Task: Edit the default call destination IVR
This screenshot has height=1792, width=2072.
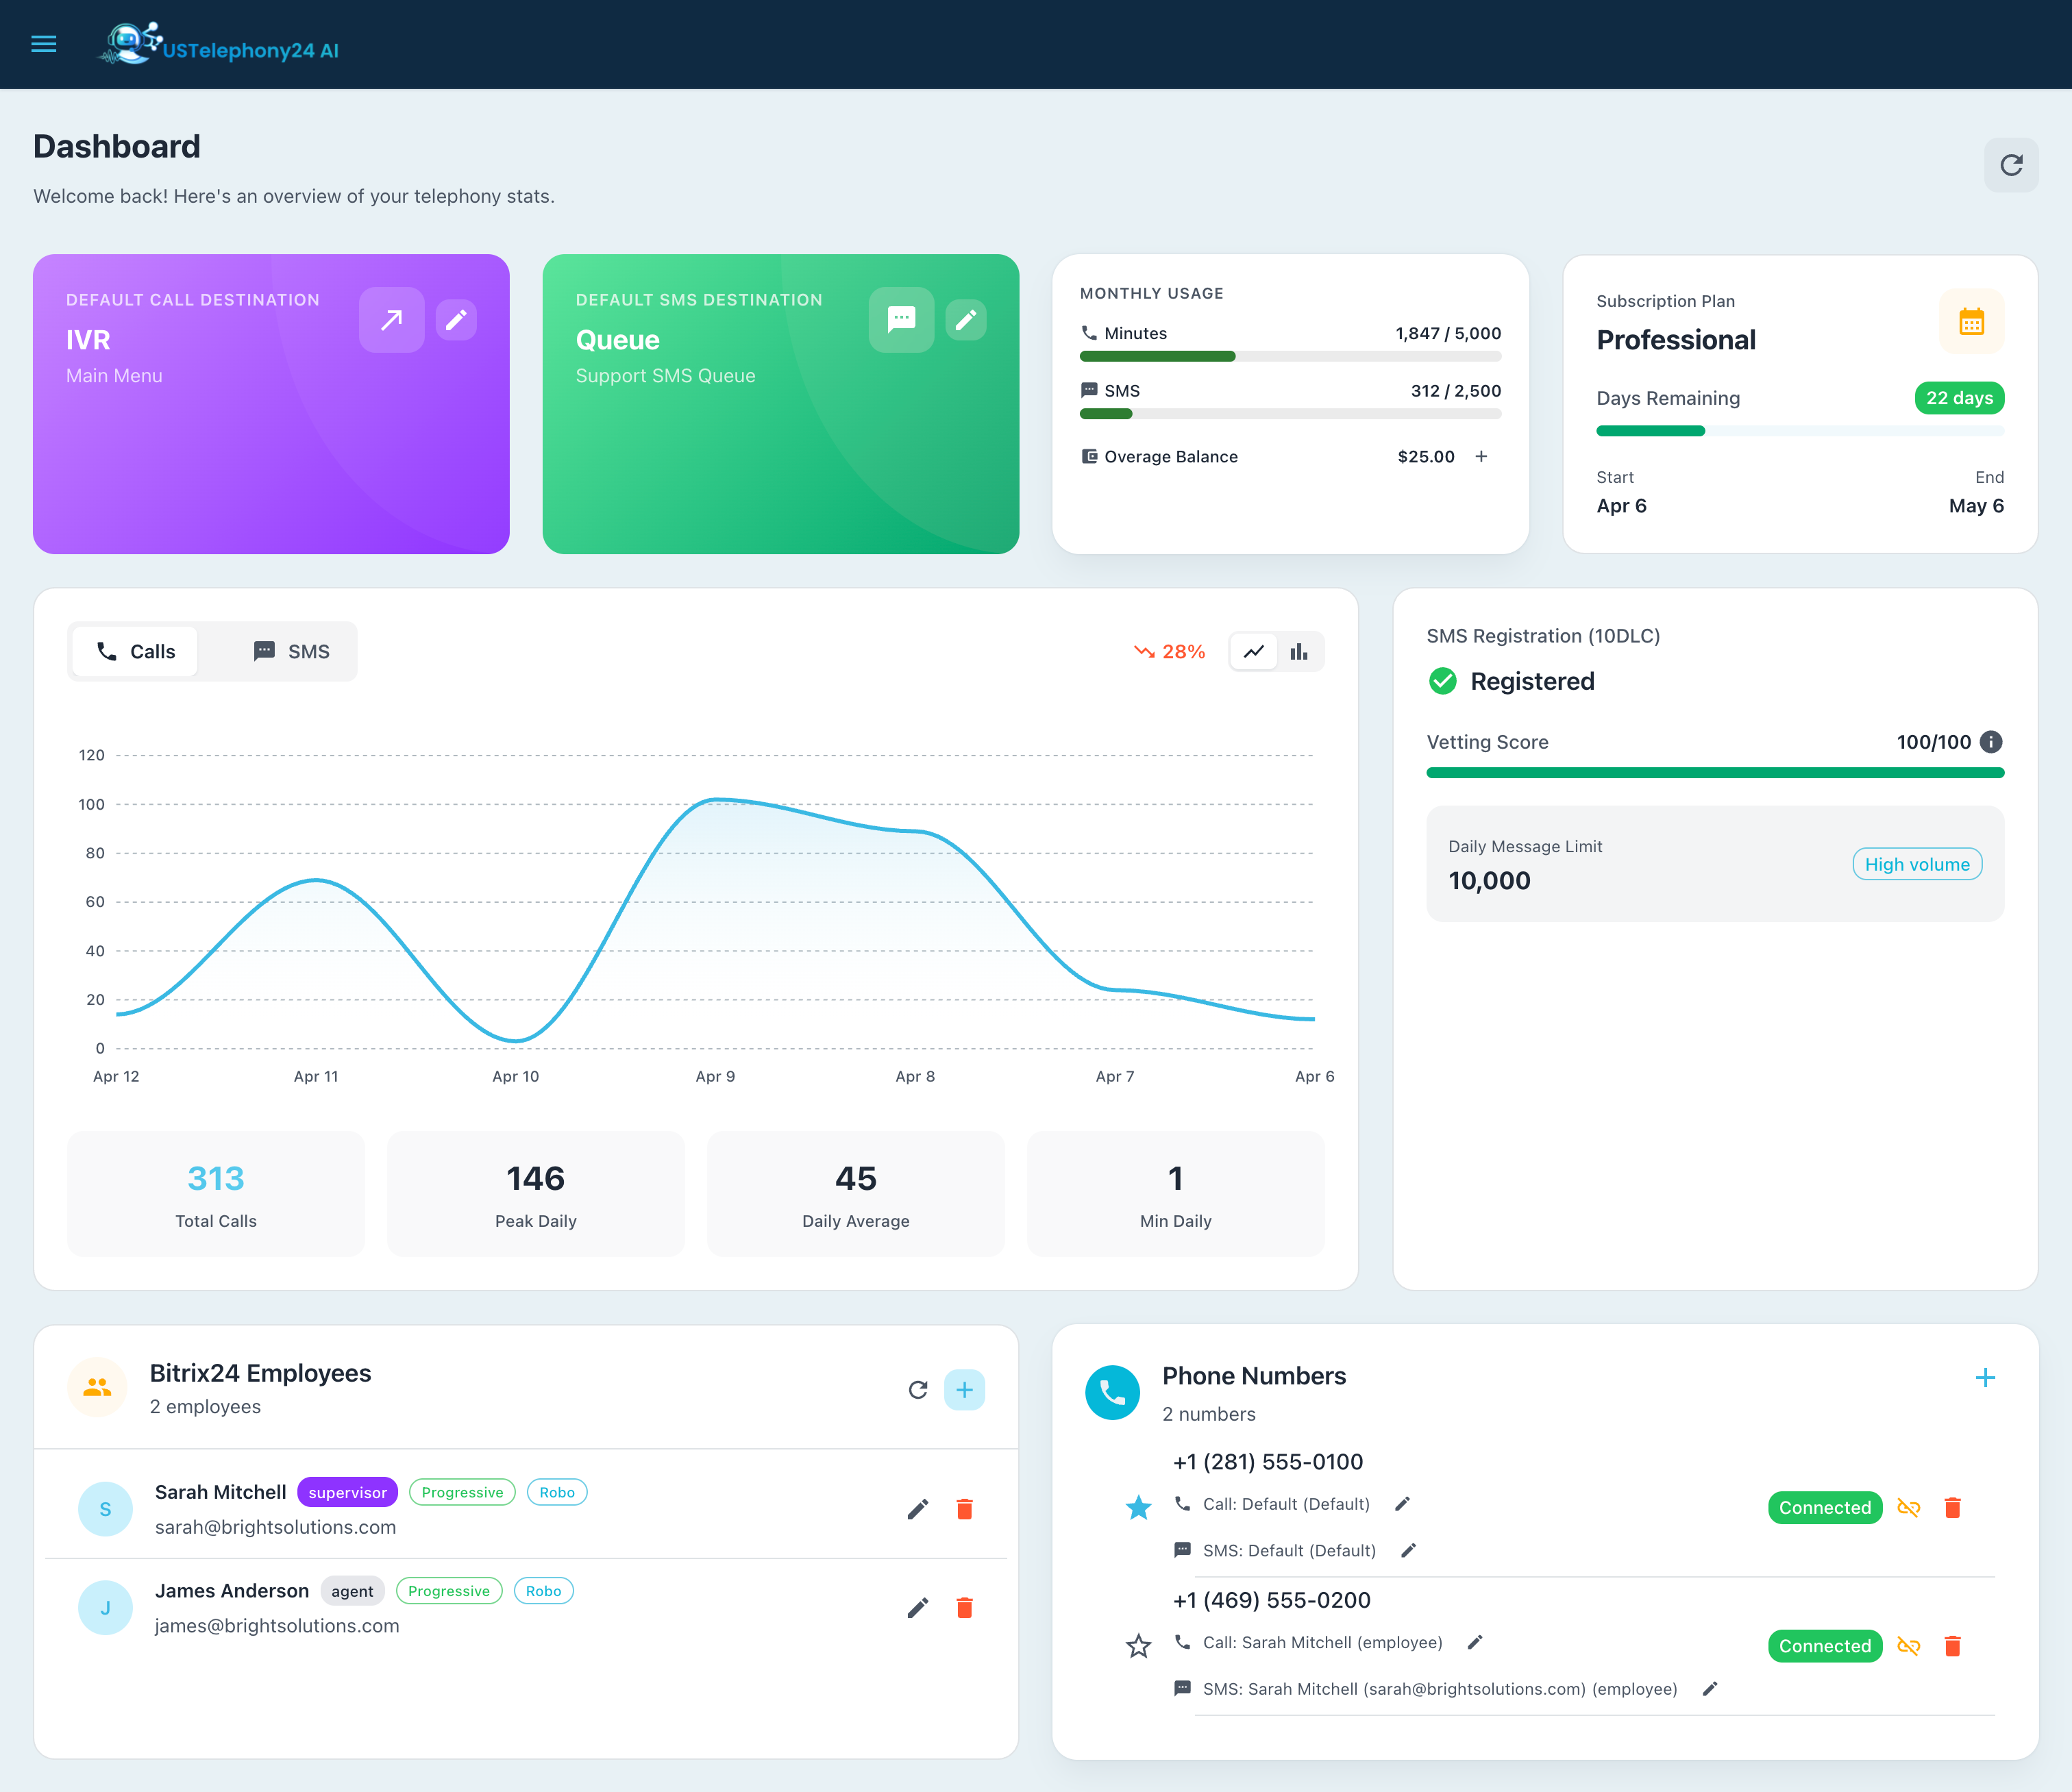Action: tap(456, 320)
